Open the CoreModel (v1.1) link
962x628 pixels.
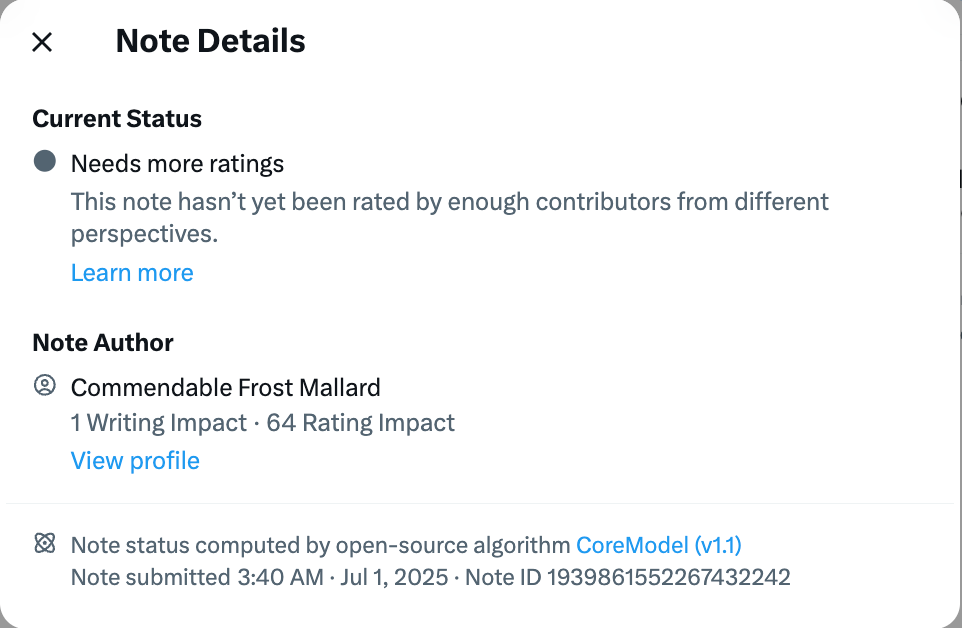coord(659,545)
